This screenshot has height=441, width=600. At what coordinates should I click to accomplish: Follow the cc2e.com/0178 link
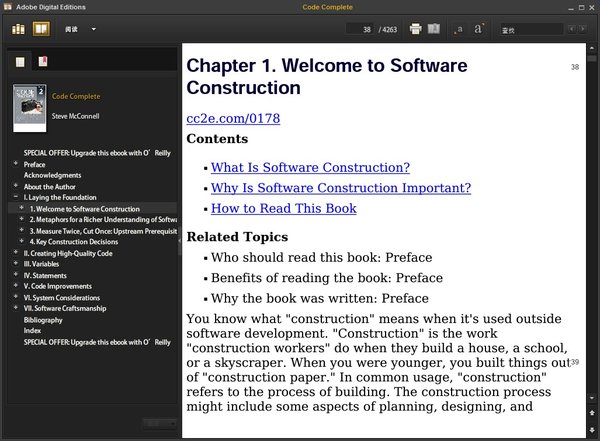233,118
